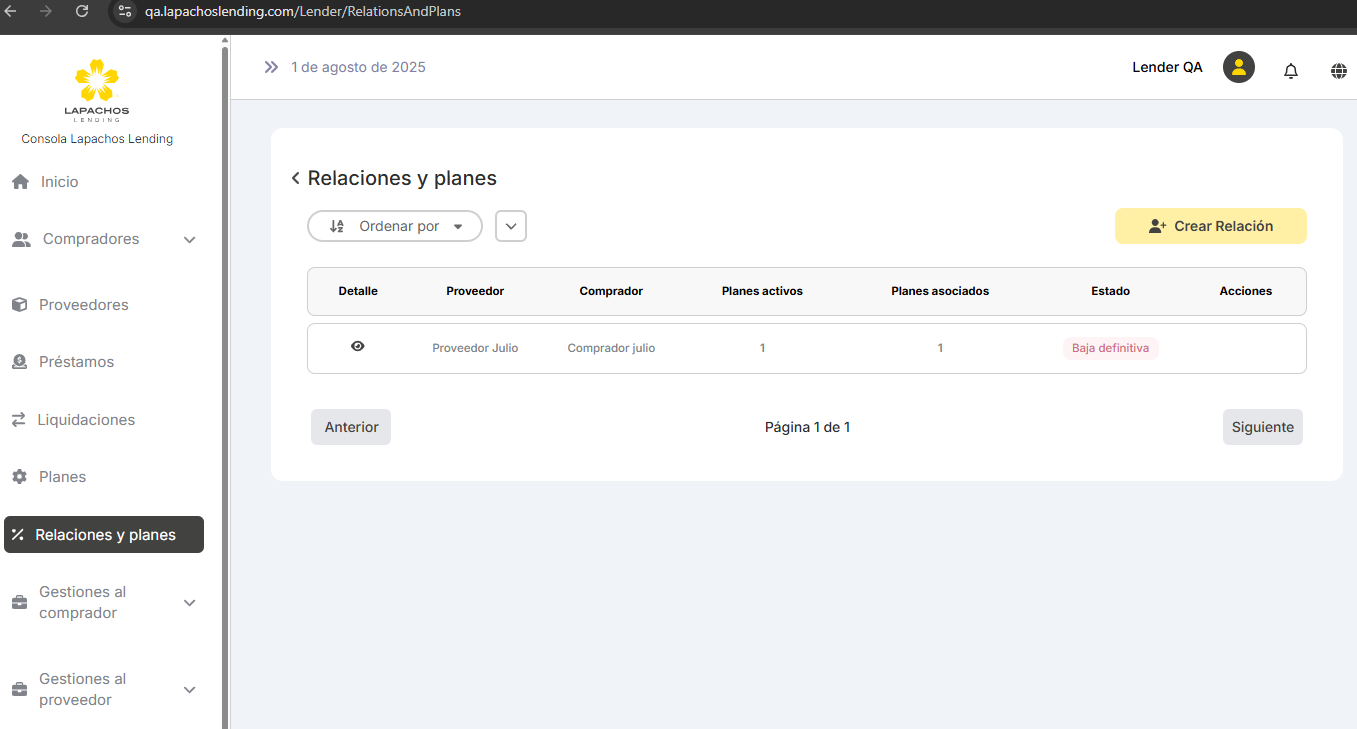The height and width of the screenshot is (729, 1357).
Task: Click the chevron box next to Ordenar por
Action: pos(511,226)
